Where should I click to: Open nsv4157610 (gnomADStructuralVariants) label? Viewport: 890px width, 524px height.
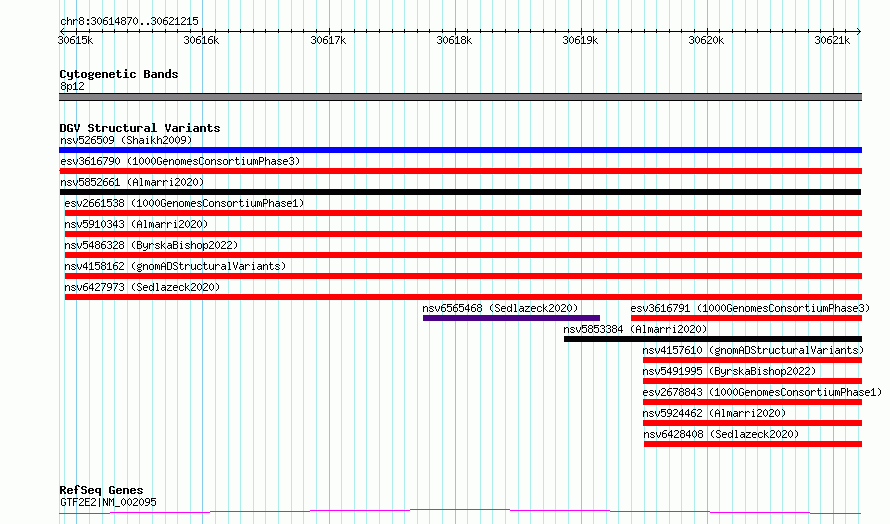click(753, 350)
